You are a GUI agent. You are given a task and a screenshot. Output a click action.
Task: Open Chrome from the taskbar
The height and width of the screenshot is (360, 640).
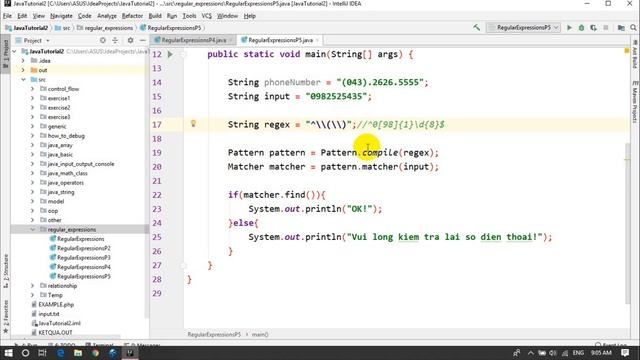96,353
